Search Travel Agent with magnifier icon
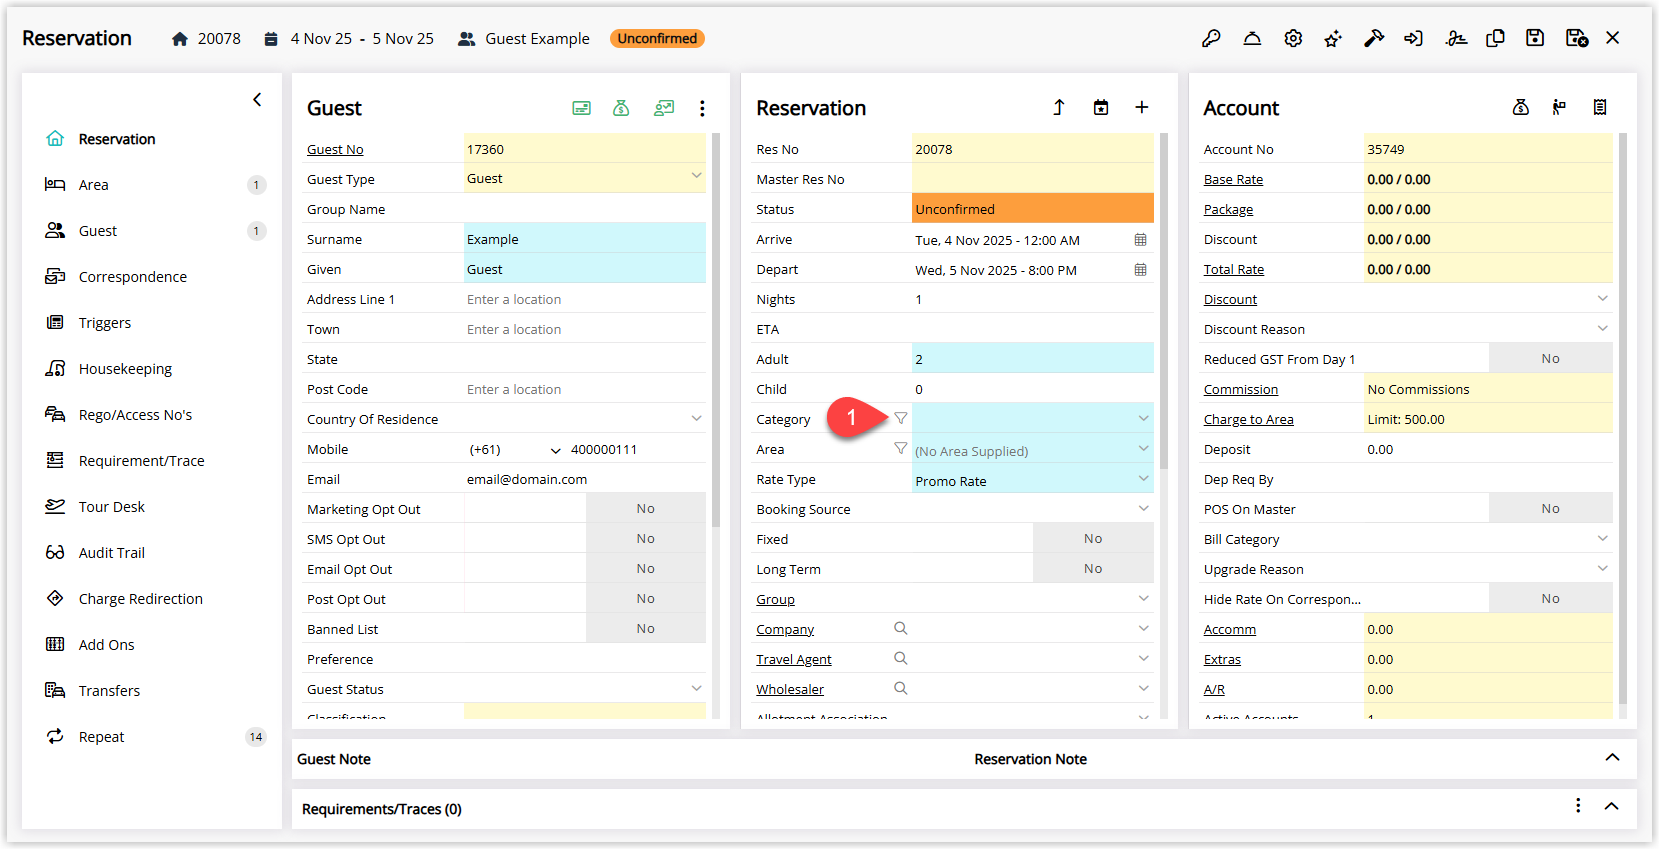This screenshot has width=1660, height=850. [901, 658]
